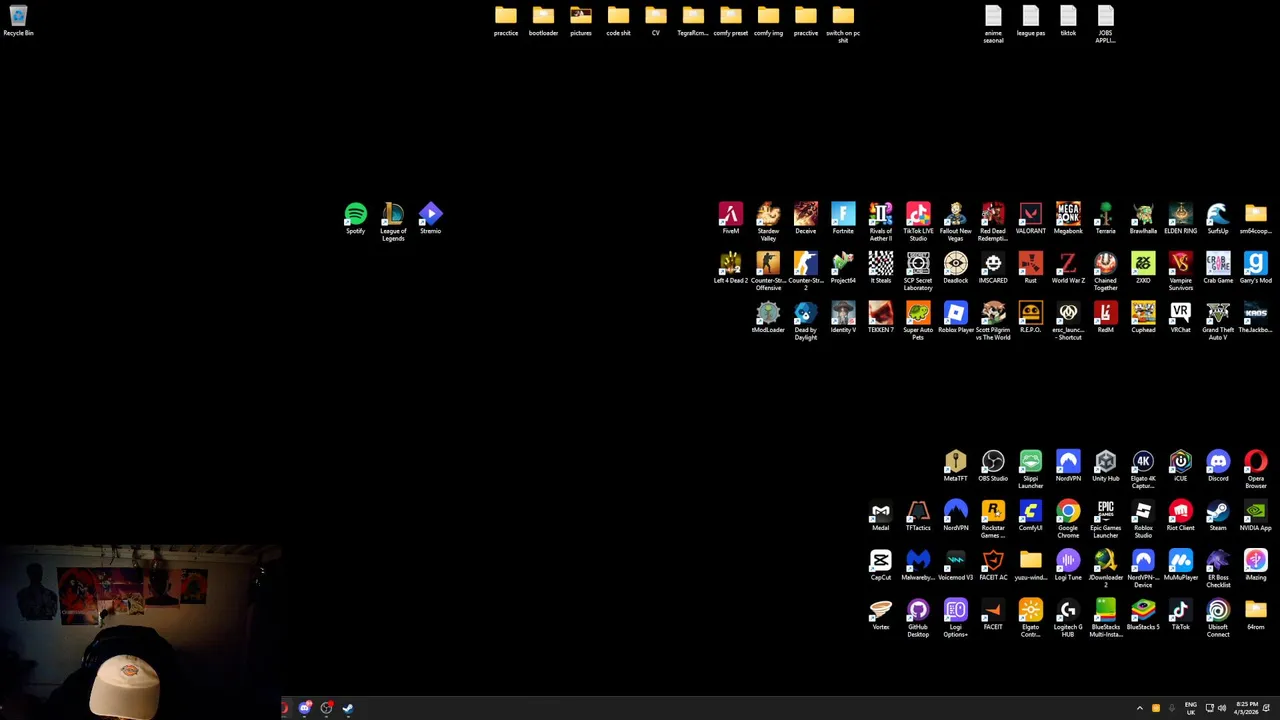Image resolution: width=1280 pixels, height=720 pixels.
Task: Open the NVIDIA App
Action: pos(1255,516)
